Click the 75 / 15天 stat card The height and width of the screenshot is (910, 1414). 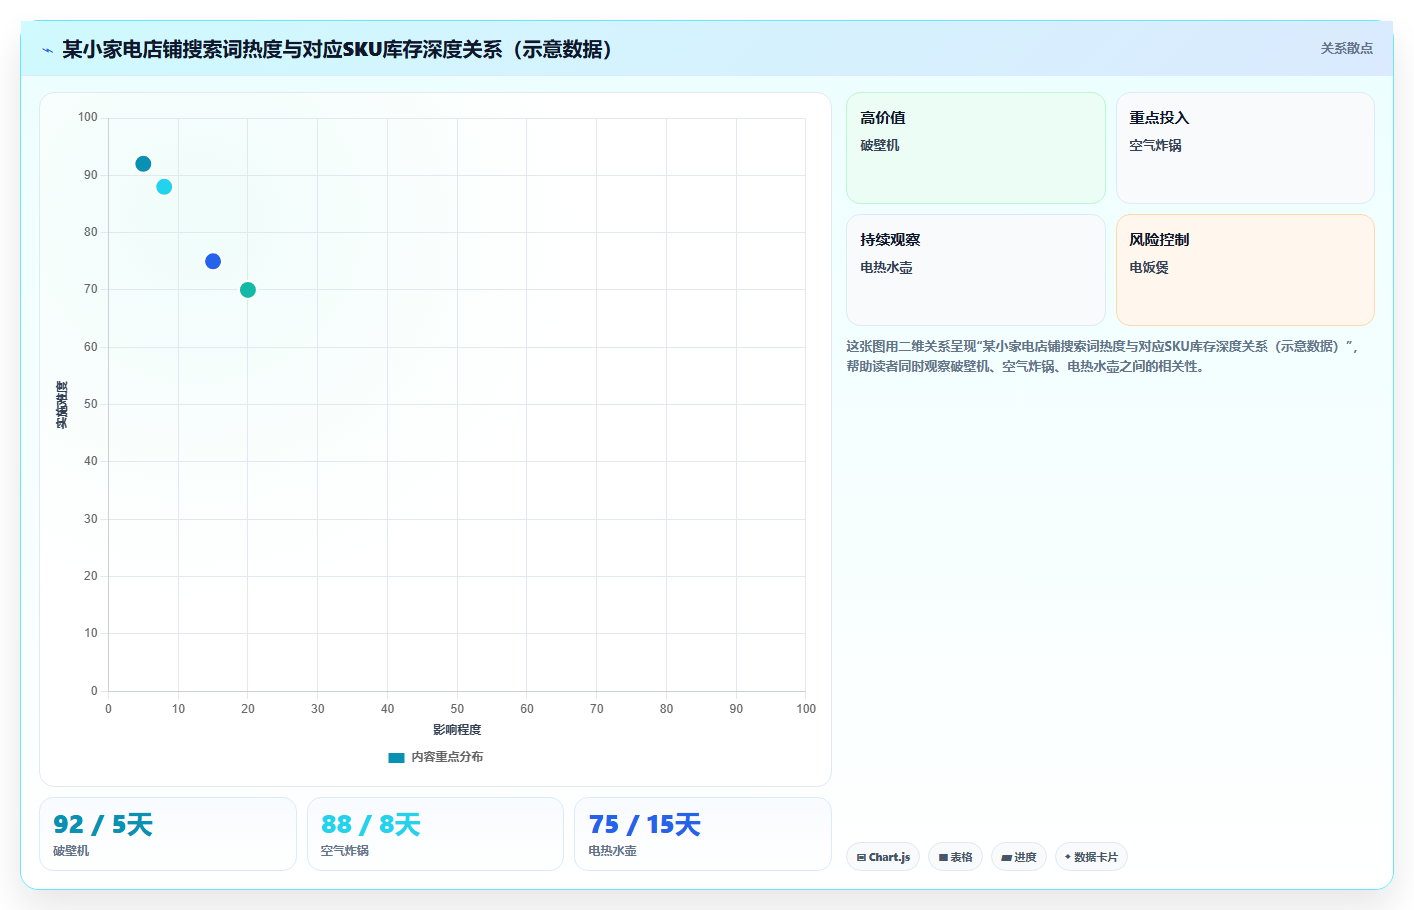coord(703,834)
